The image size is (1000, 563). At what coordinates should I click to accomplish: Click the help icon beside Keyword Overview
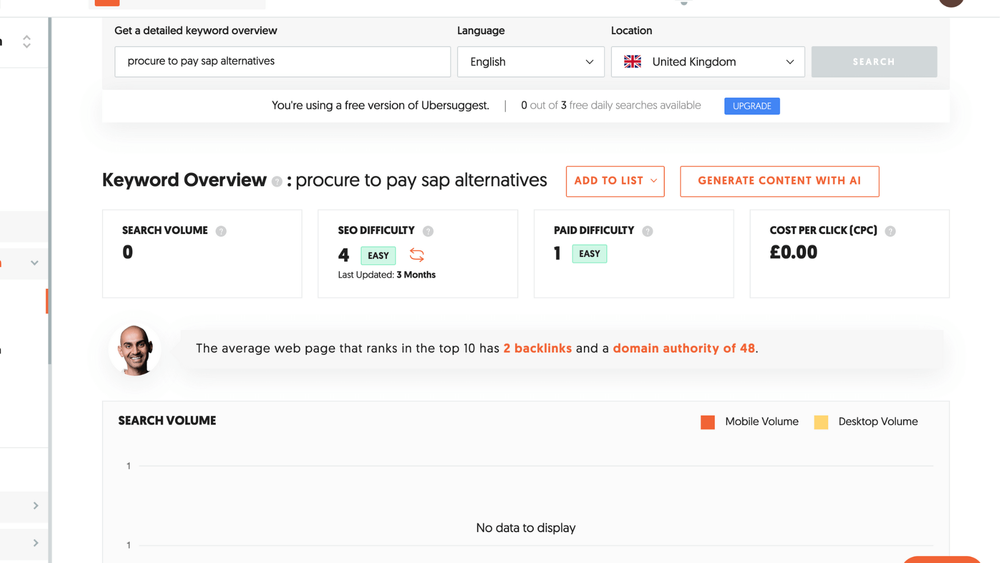coord(277,182)
